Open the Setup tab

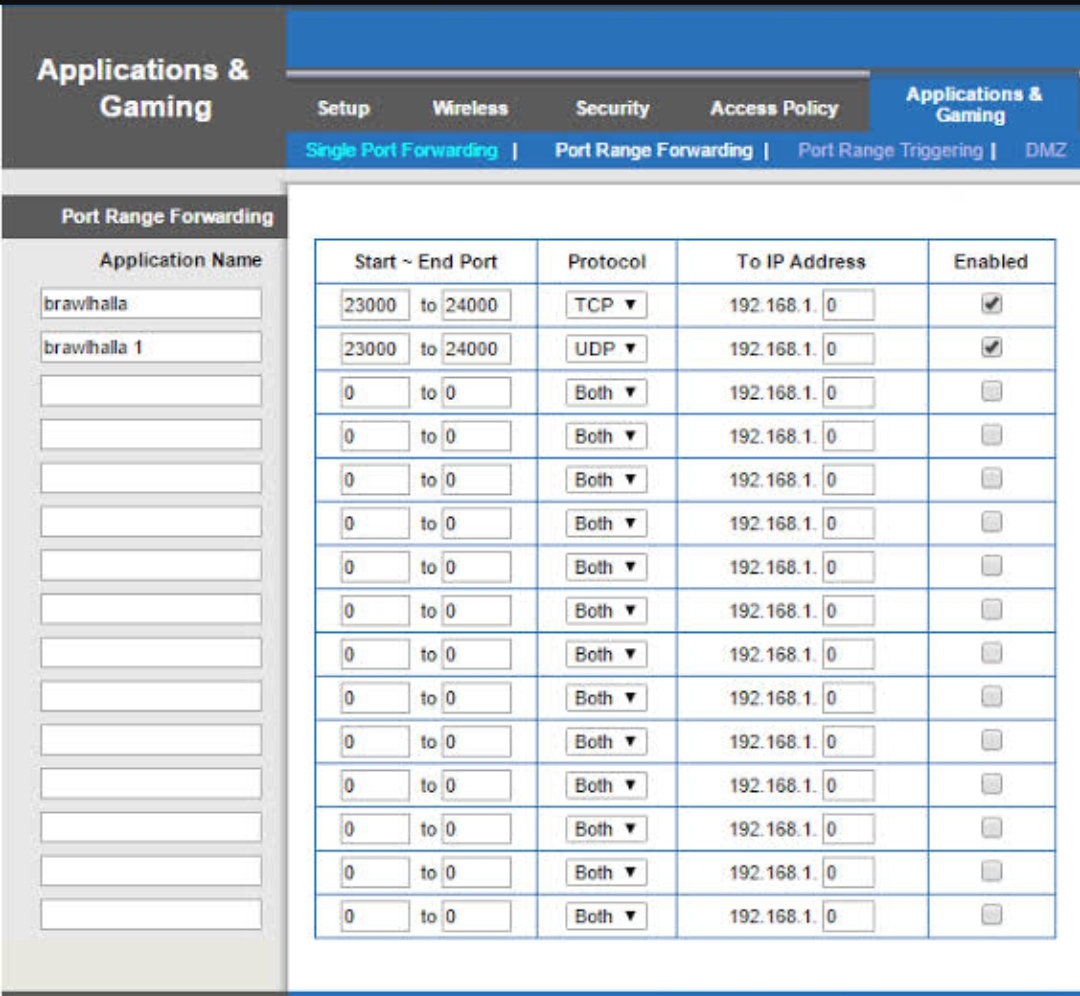point(343,108)
